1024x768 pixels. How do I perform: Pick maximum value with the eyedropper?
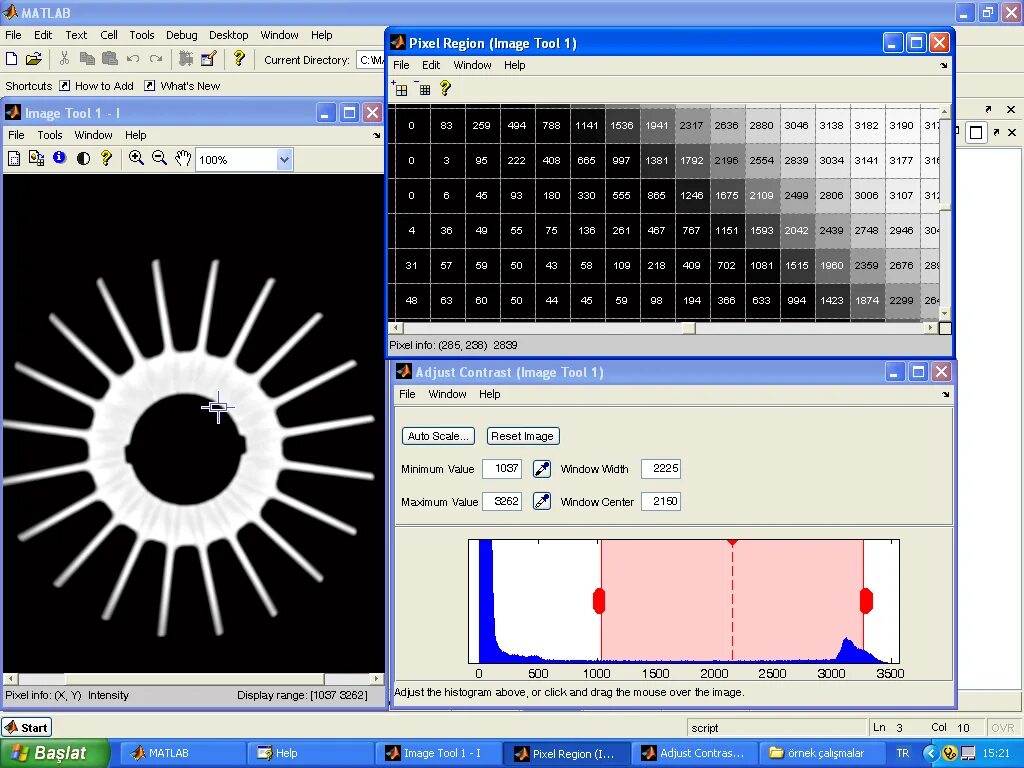(541, 501)
